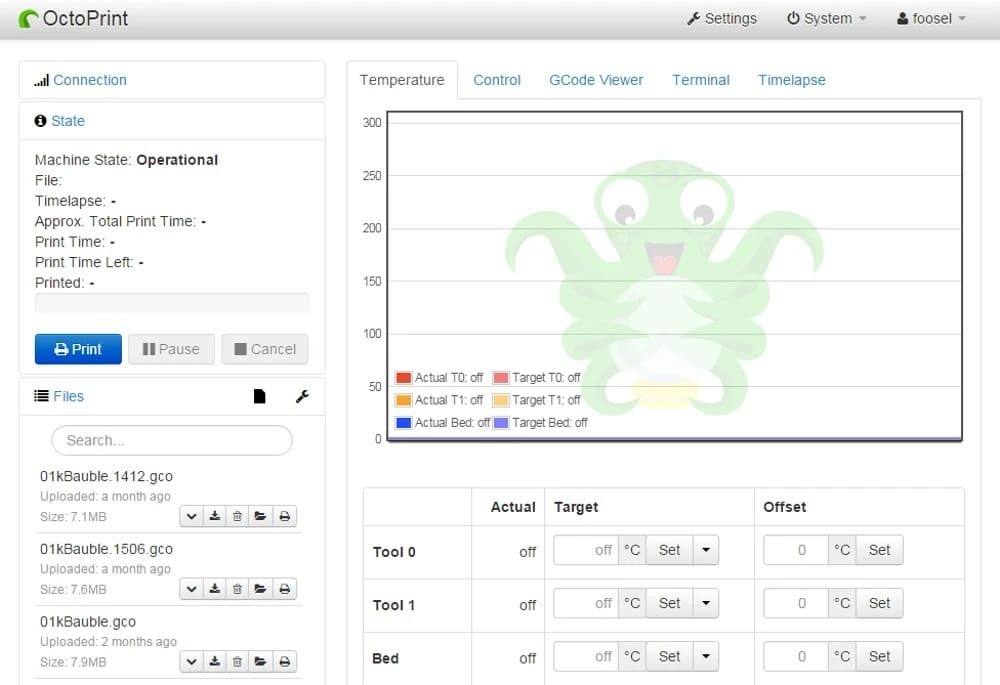Load and print 01kBauble.1506.gco
The width and height of the screenshot is (1000, 685).
(x=284, y=589)
